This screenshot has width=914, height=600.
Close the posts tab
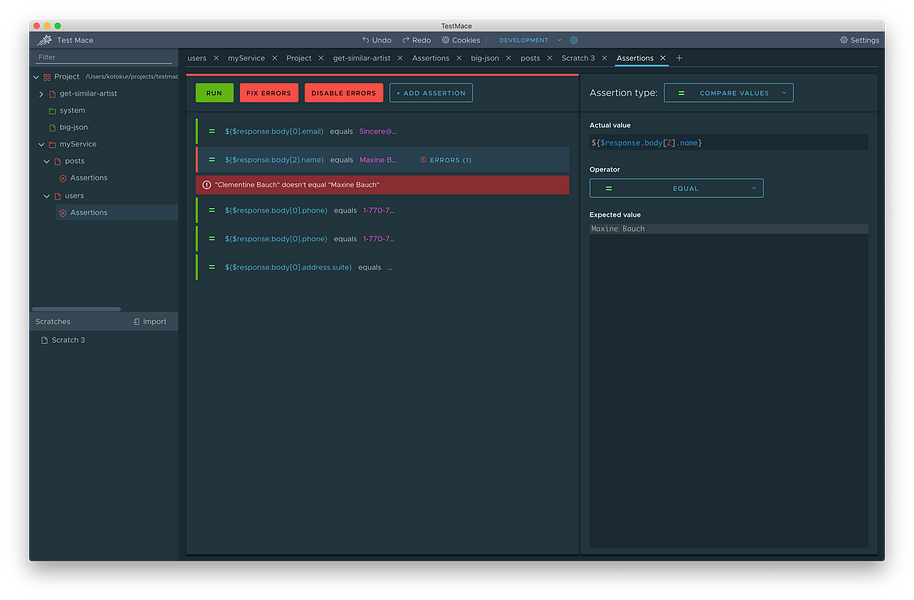tap(550, 58)
